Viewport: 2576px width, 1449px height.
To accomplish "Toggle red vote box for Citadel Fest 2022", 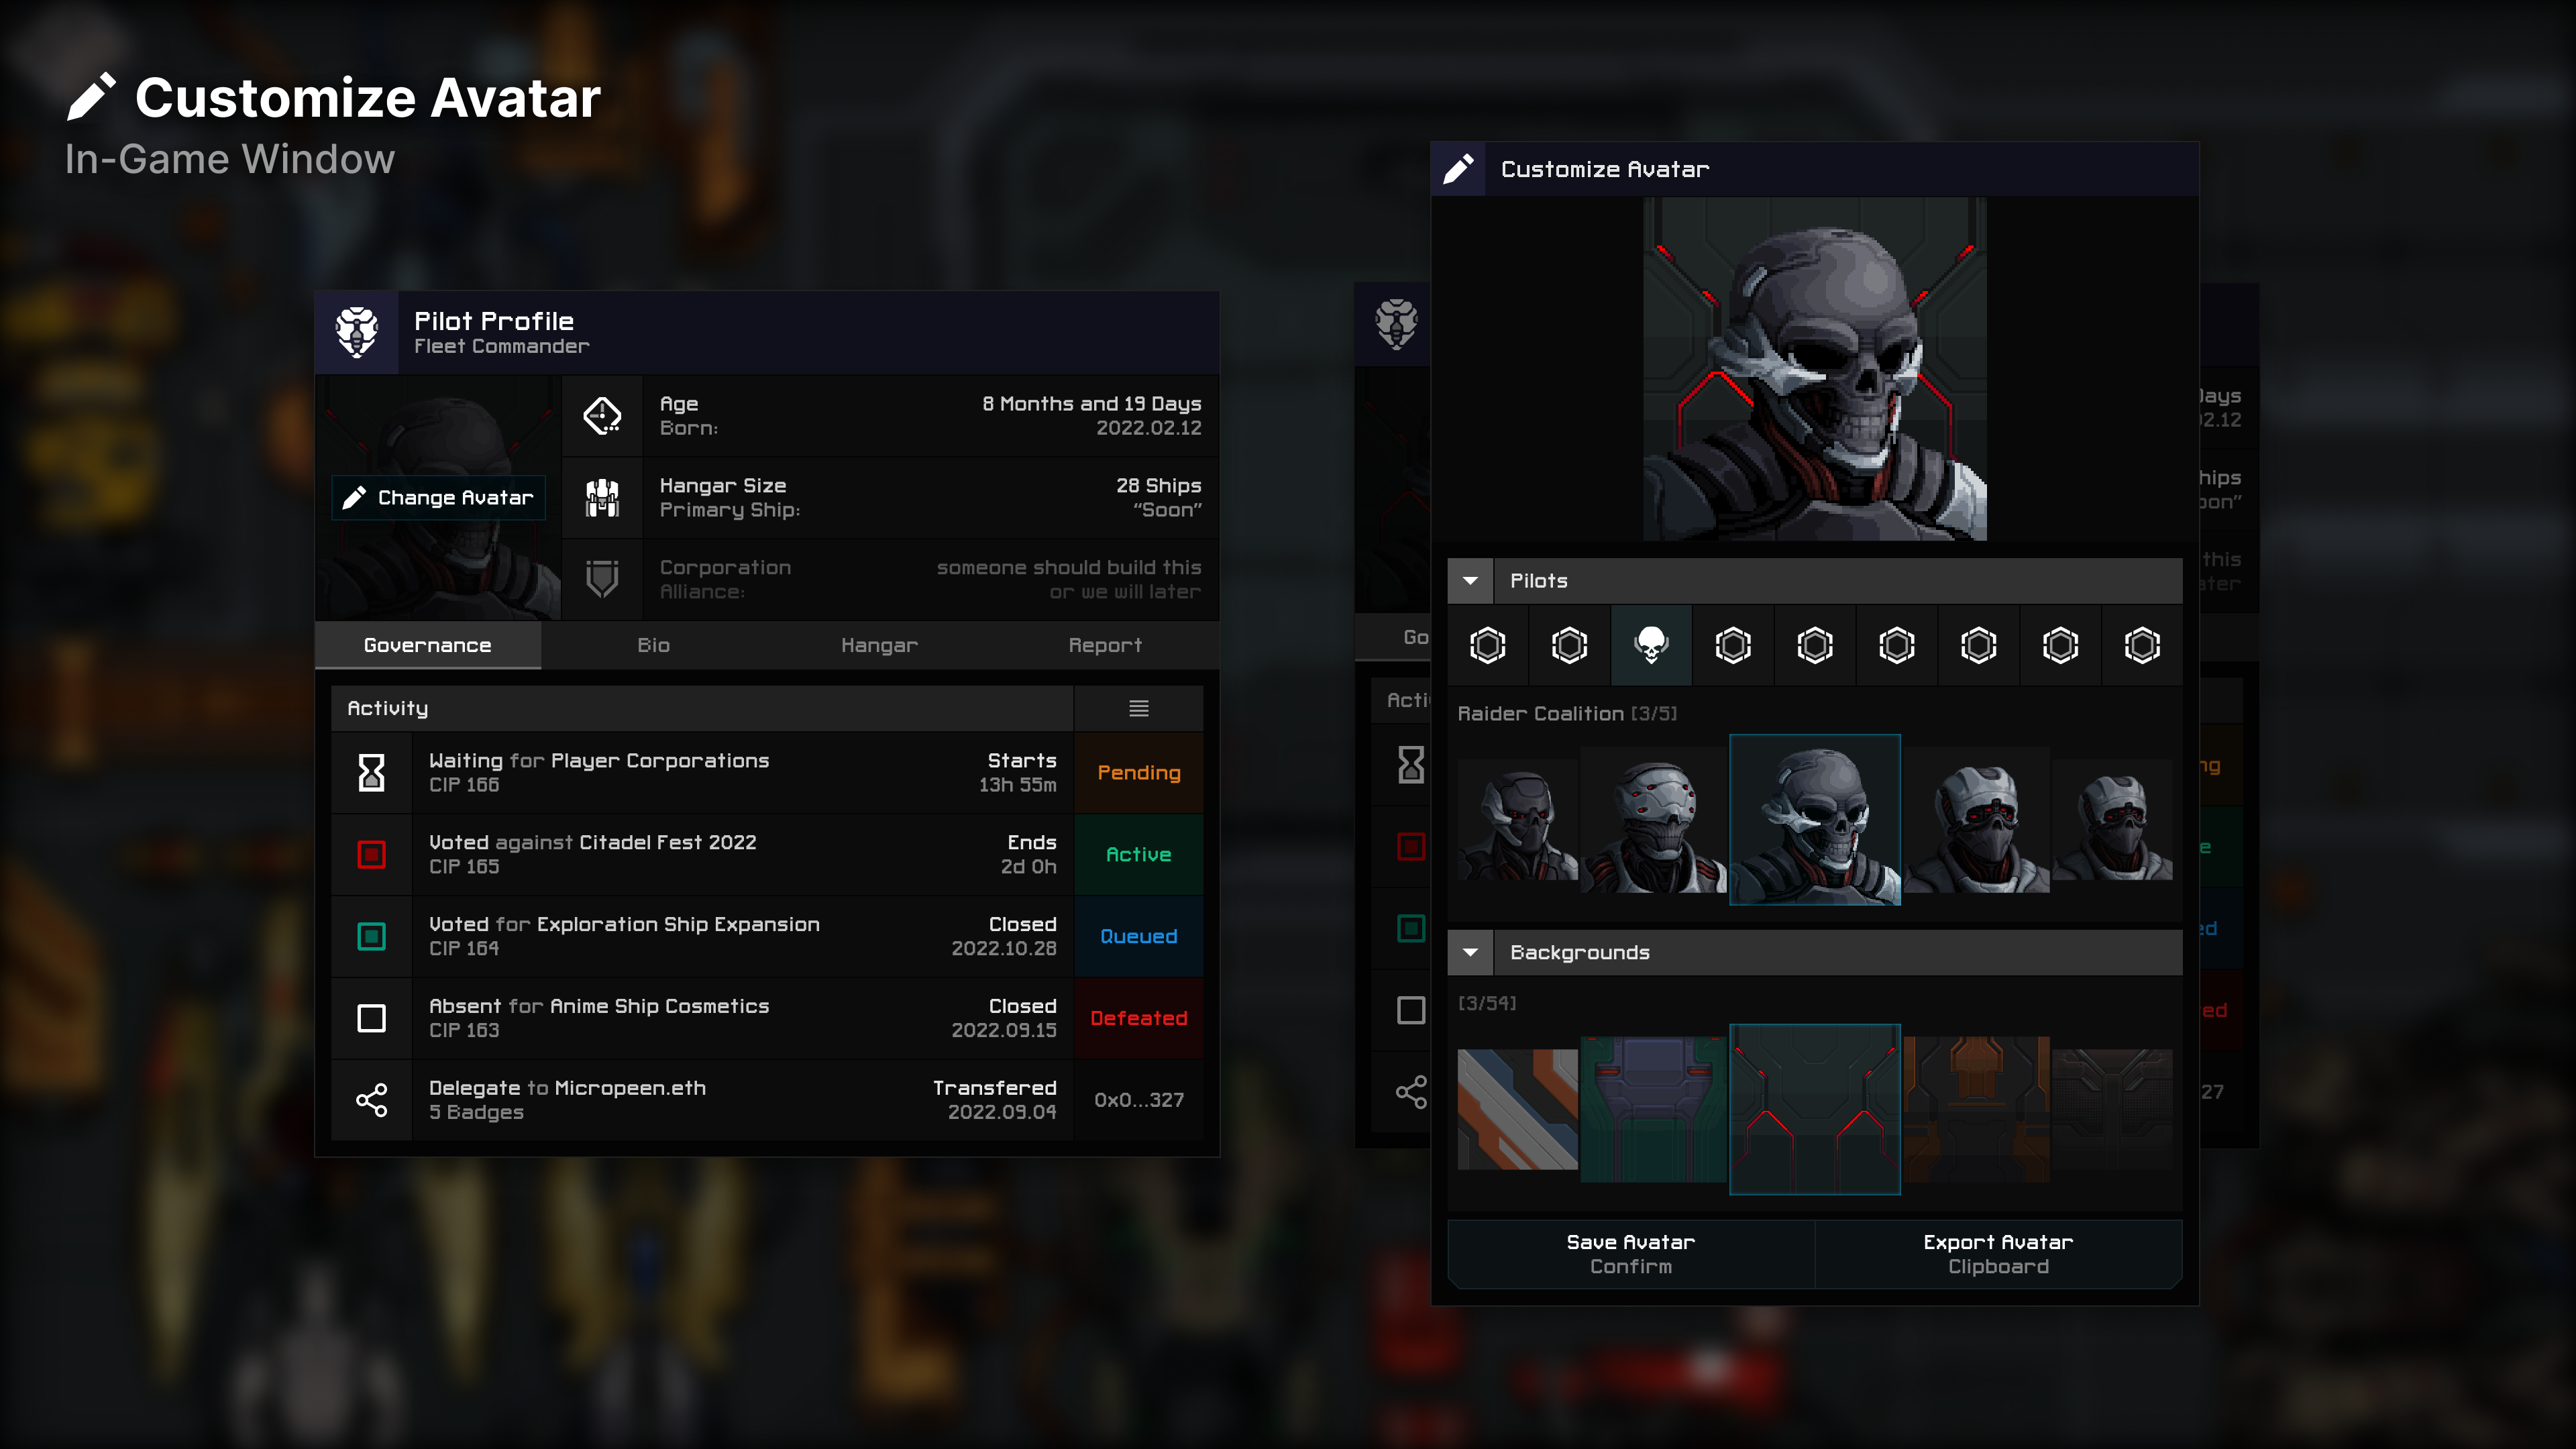I will click(371, 854).
